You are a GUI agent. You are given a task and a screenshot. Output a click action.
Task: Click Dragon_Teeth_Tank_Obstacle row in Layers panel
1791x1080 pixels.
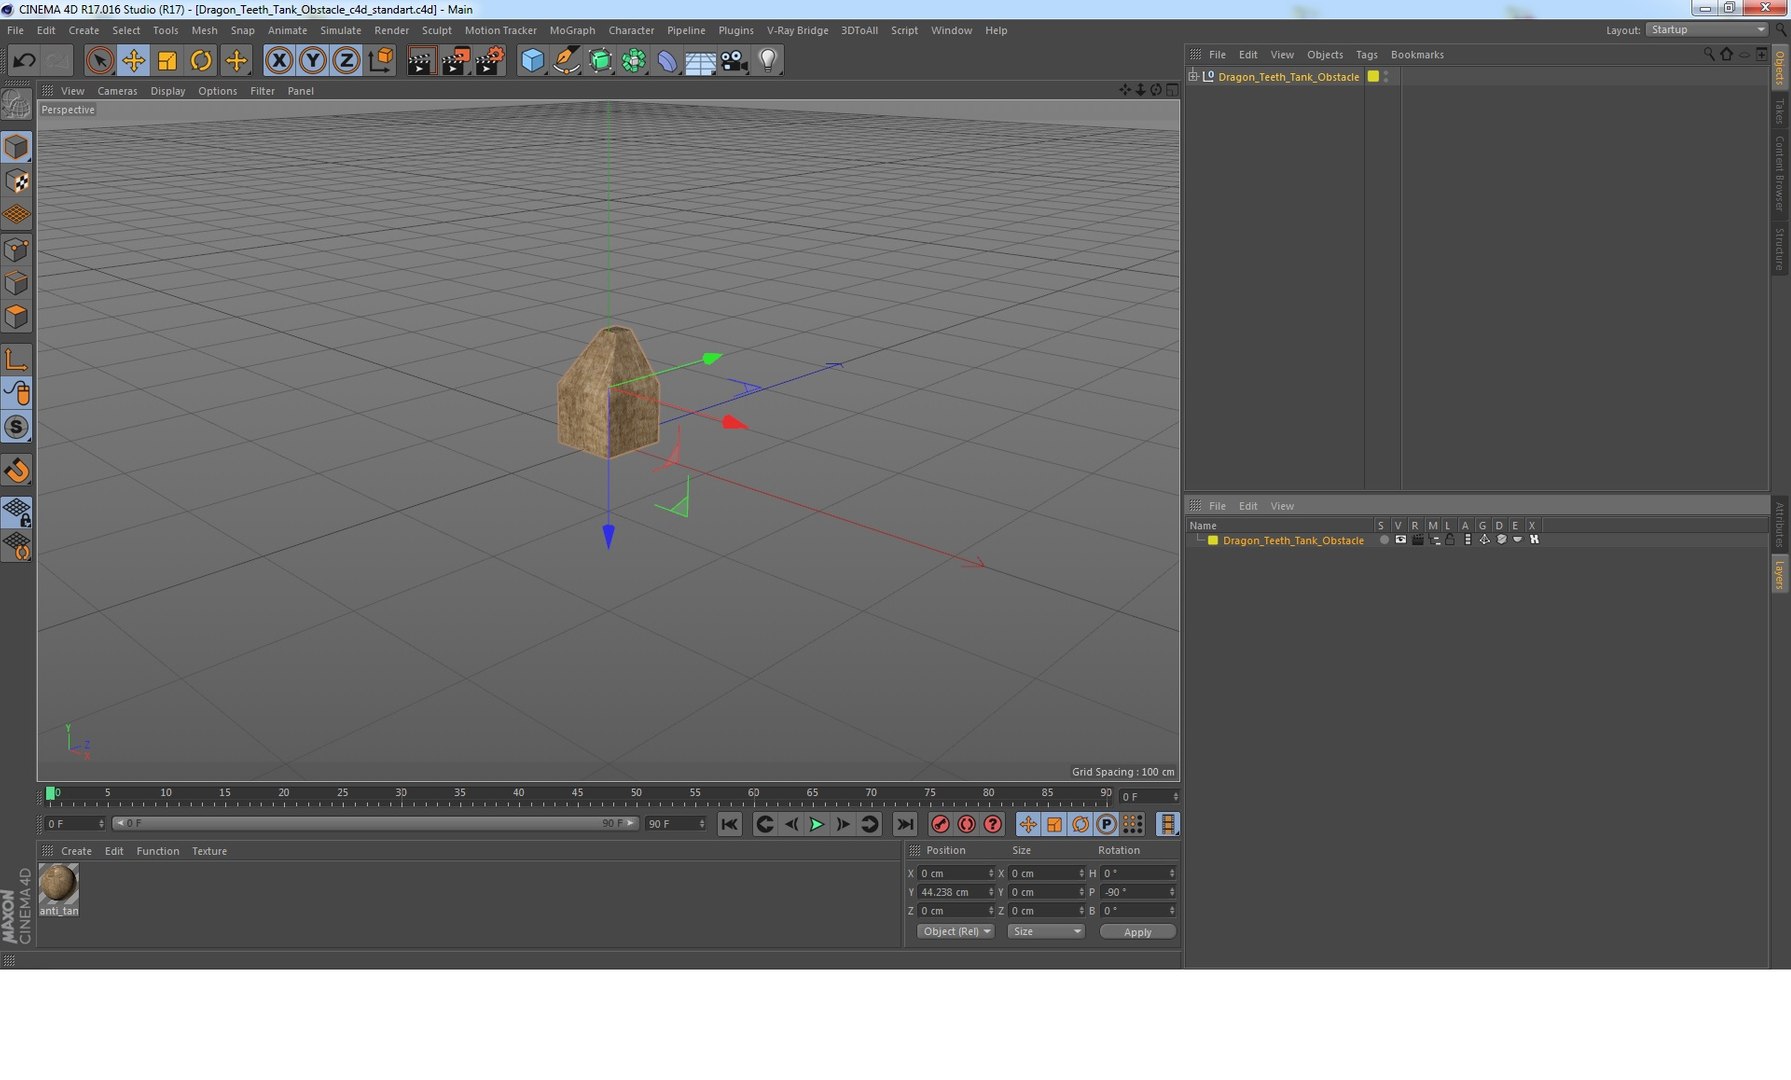(1477, 540)
